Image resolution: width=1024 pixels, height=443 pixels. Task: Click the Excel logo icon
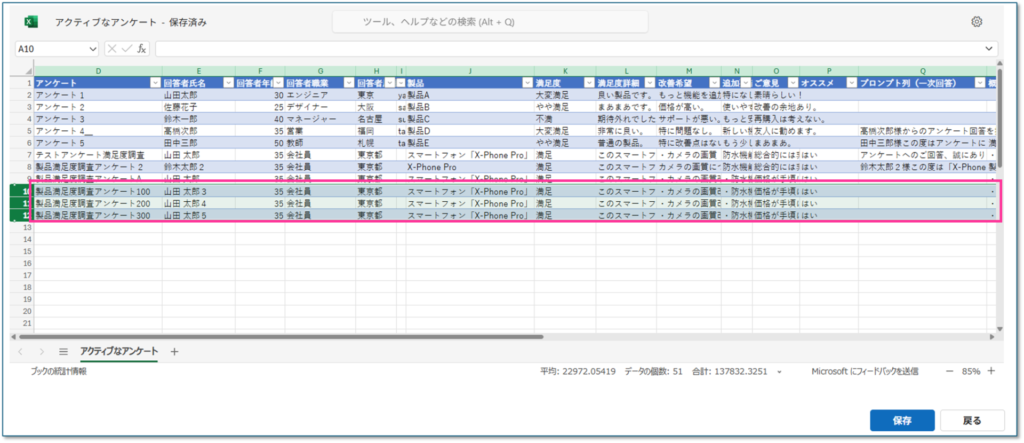[x=31, y=22]
